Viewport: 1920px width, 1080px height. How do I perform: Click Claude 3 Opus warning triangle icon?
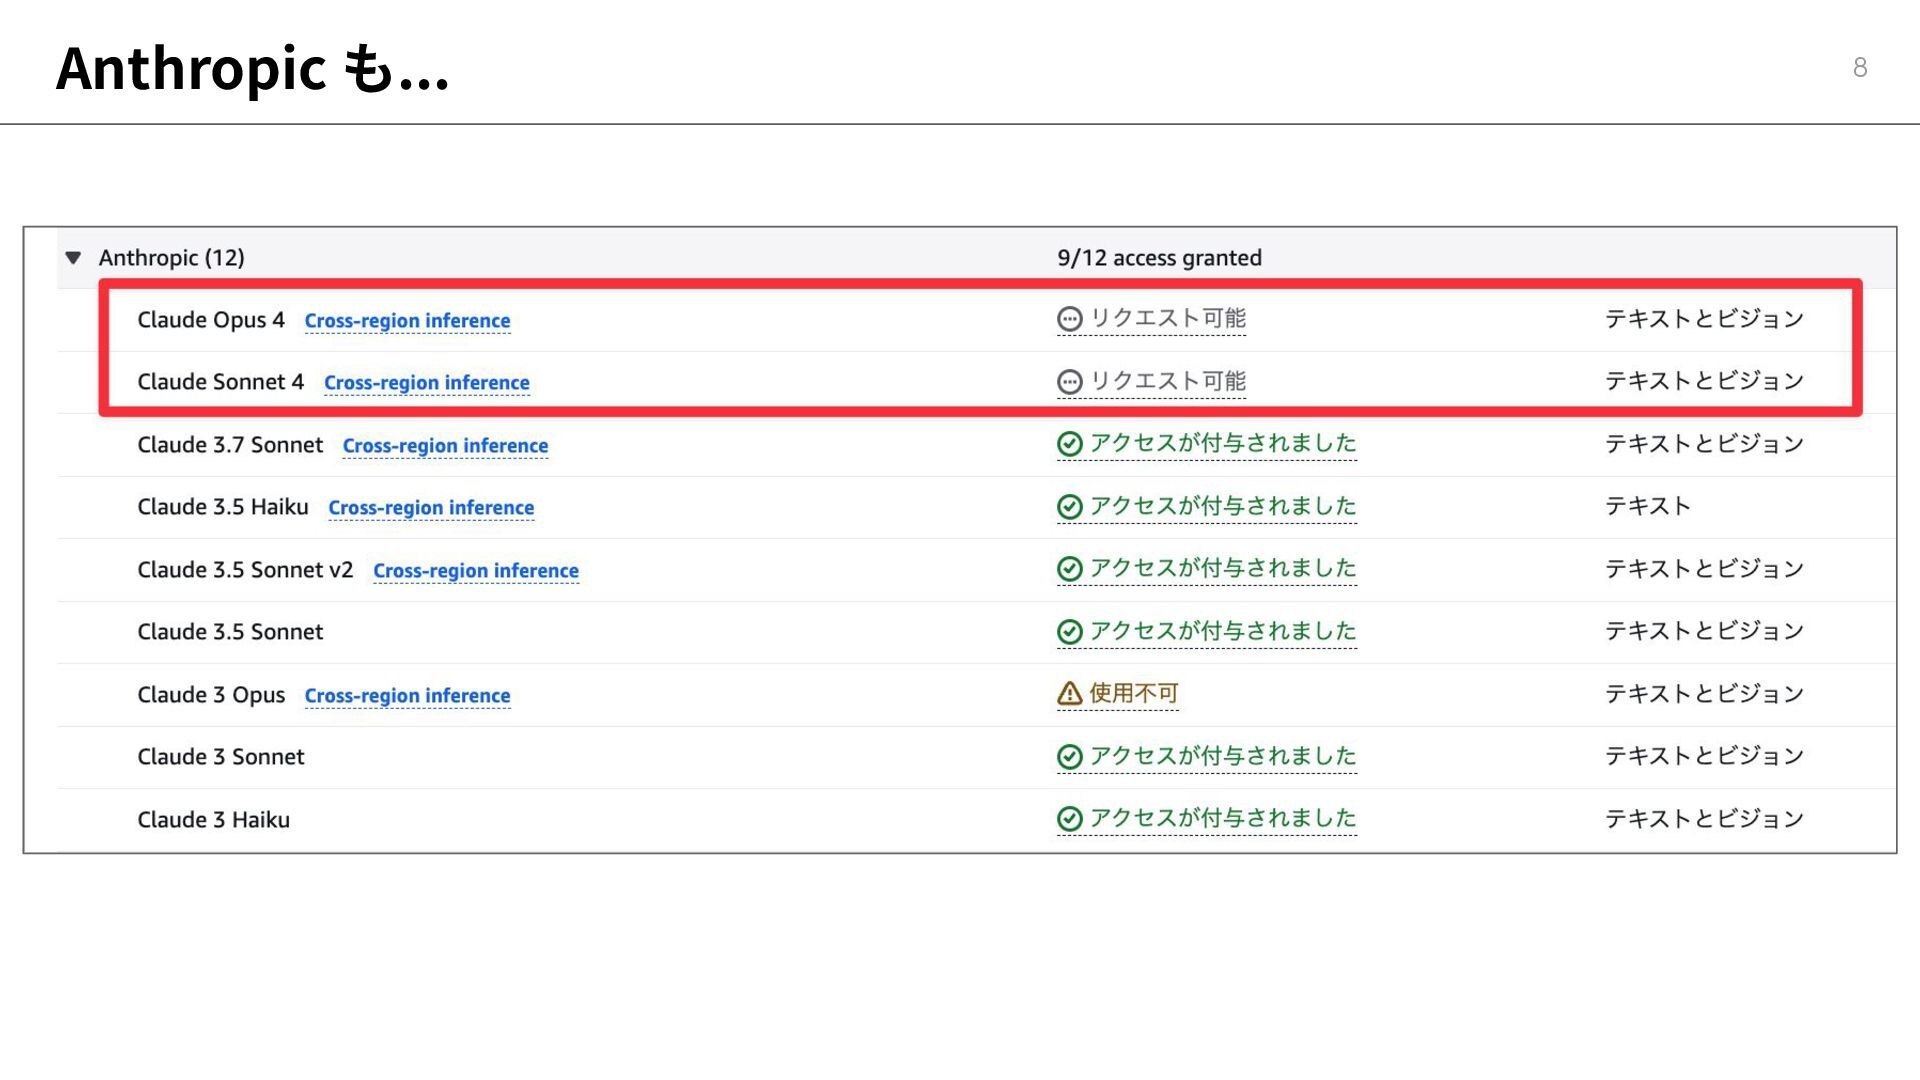tap(1069, 693)
